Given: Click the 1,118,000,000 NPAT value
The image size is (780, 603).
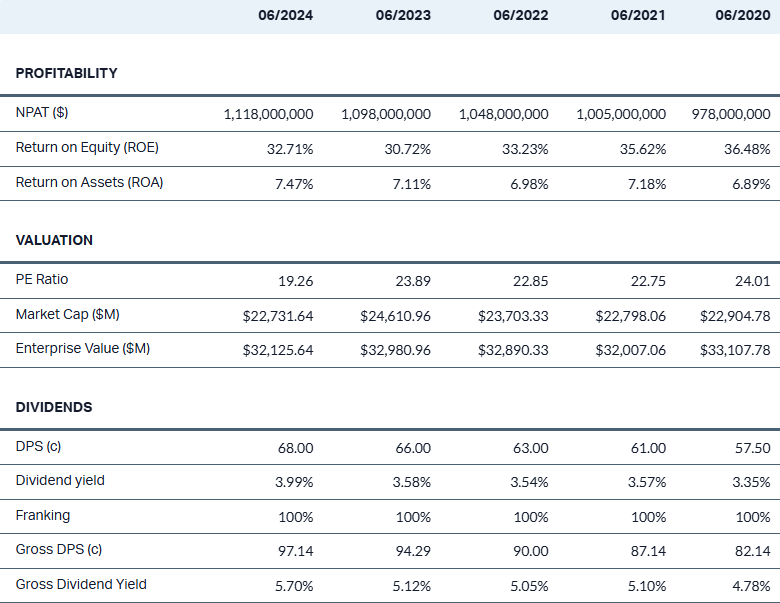Looking at the screenshot, I should [x=268, y=115].
